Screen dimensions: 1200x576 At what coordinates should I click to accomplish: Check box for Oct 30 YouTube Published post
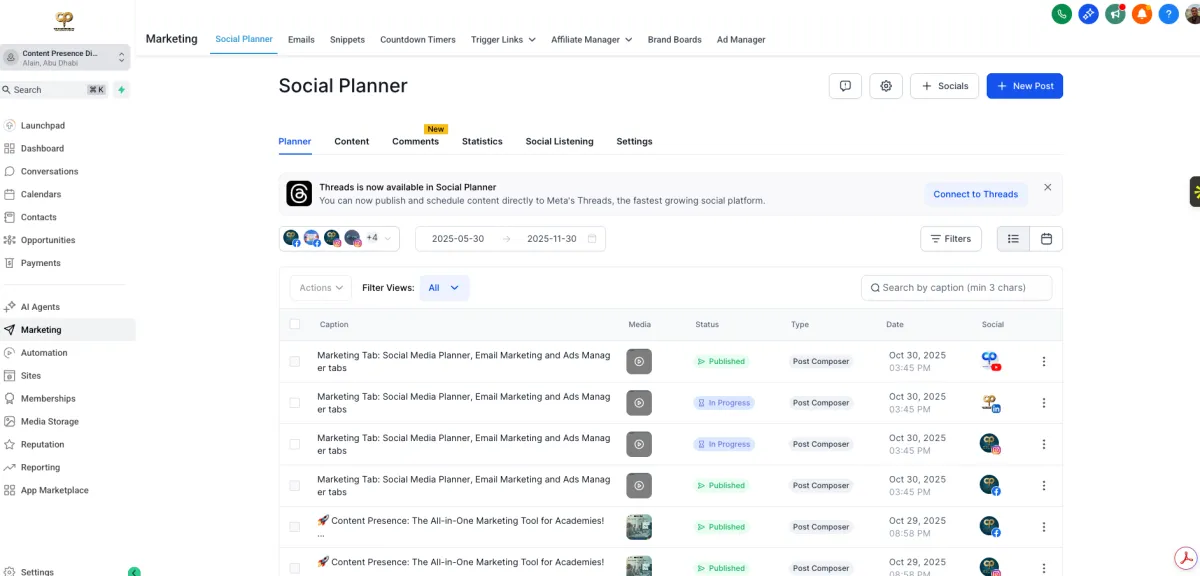(294, 361)
